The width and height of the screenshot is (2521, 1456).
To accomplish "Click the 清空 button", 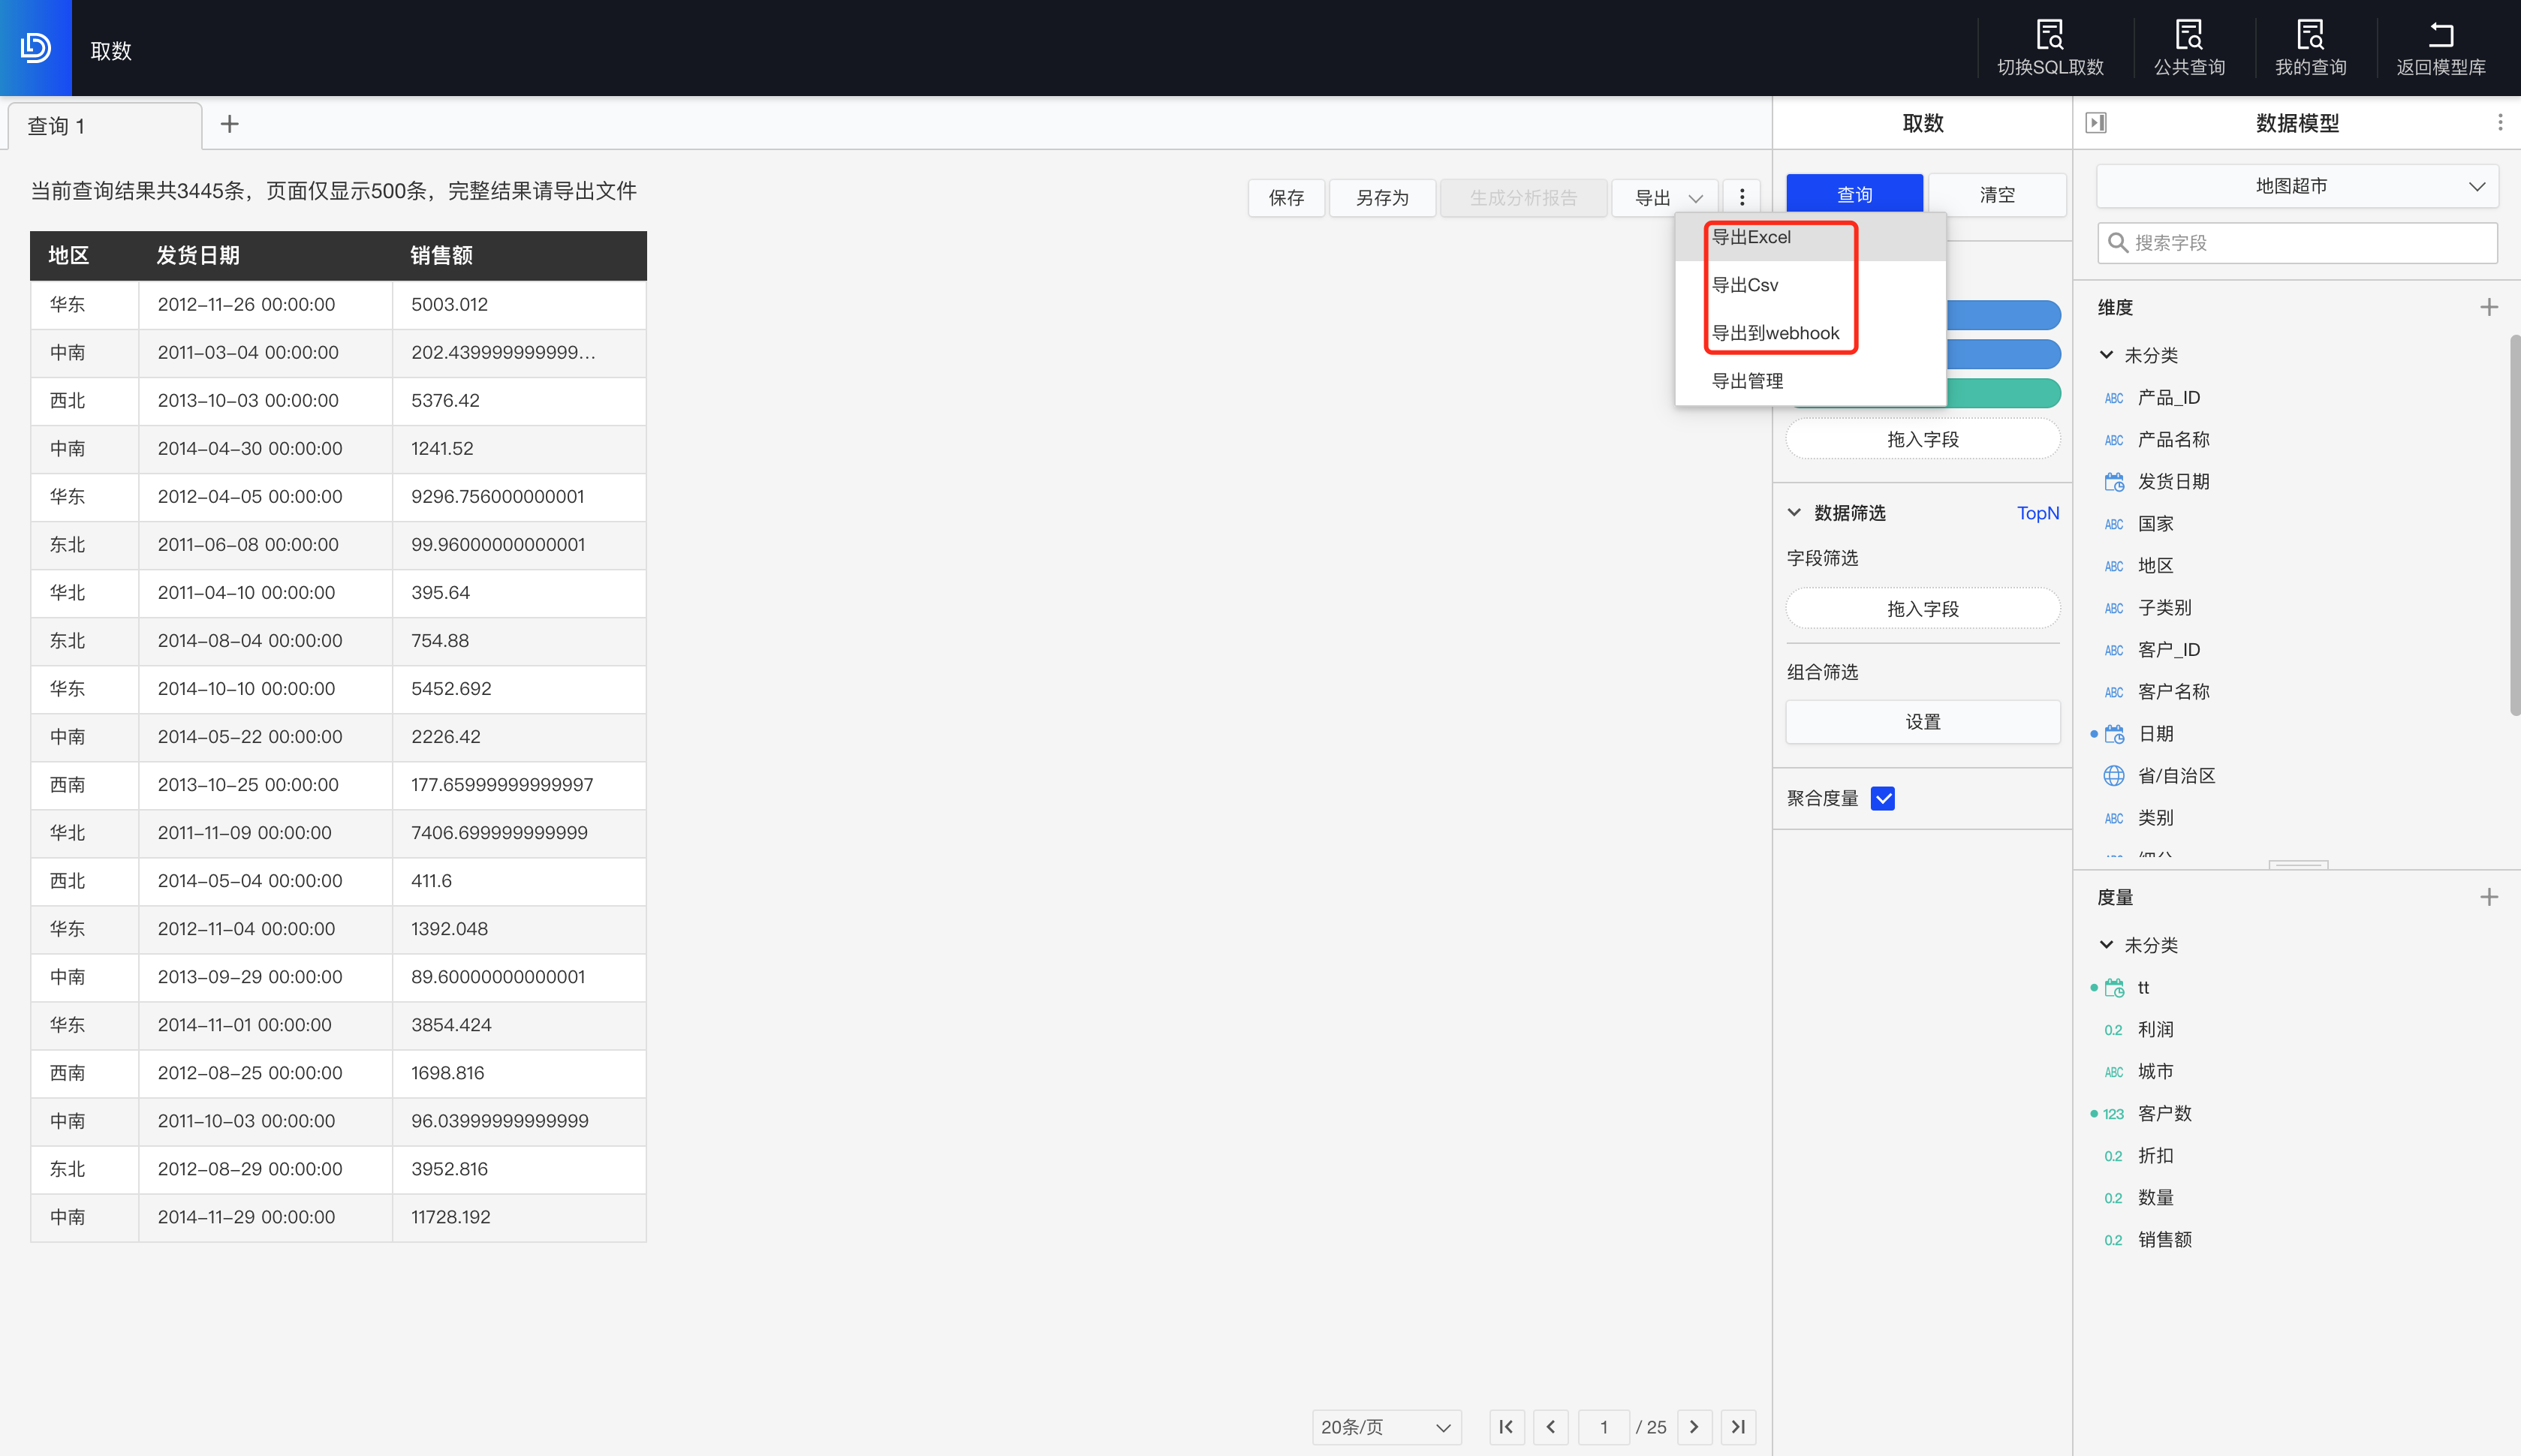I will point(1997,194).
